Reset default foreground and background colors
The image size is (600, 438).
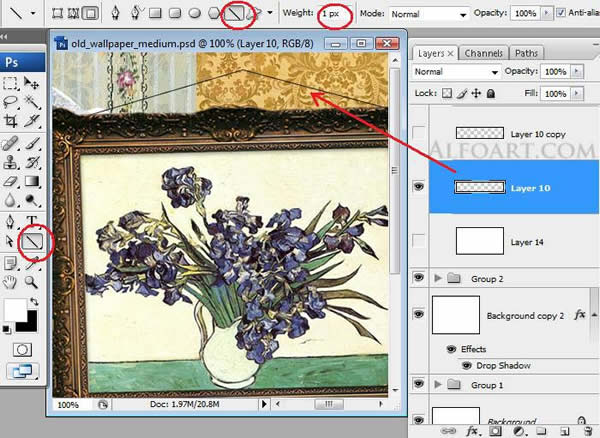tap(6, 329)
